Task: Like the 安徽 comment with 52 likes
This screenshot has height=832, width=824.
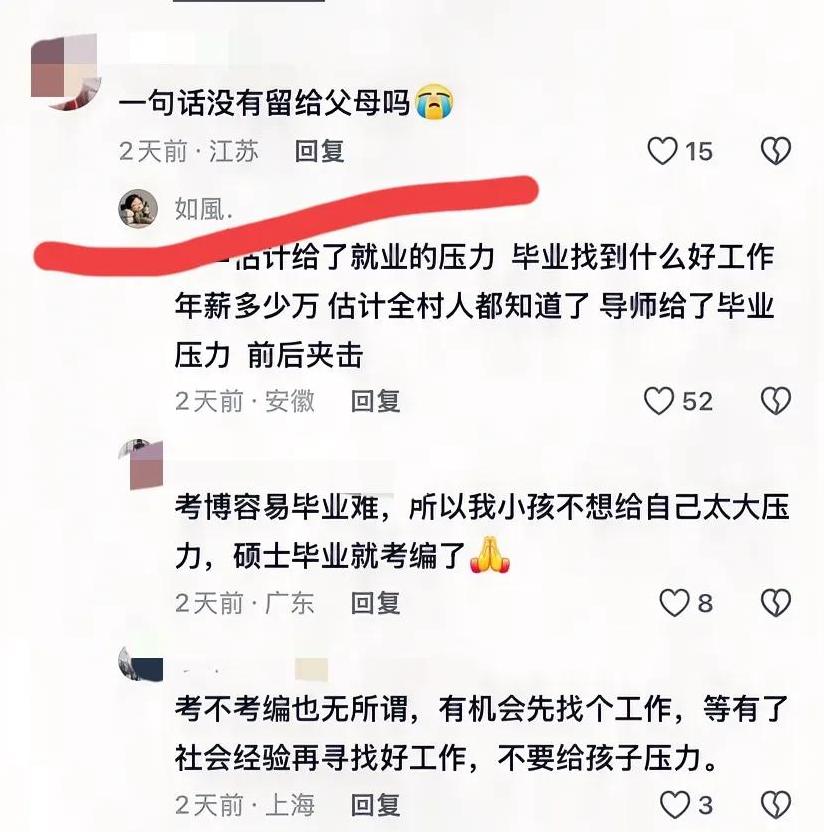Action: click(x=659, y=401)
